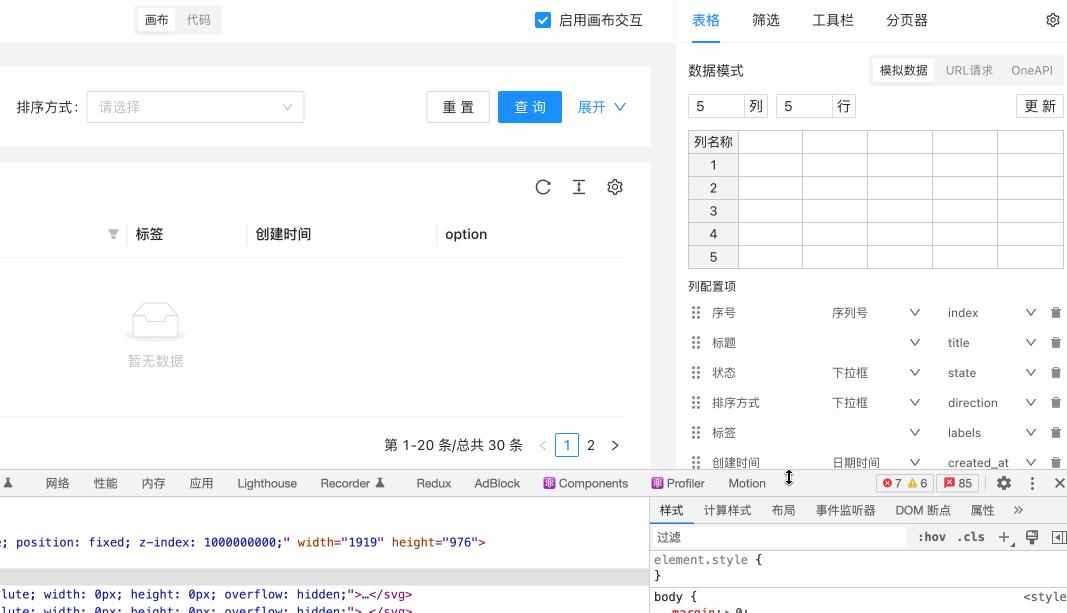Disable the 启用画布交互 checkbox
Viewport: 1067px width, 613px height.
tap(543, 19)
